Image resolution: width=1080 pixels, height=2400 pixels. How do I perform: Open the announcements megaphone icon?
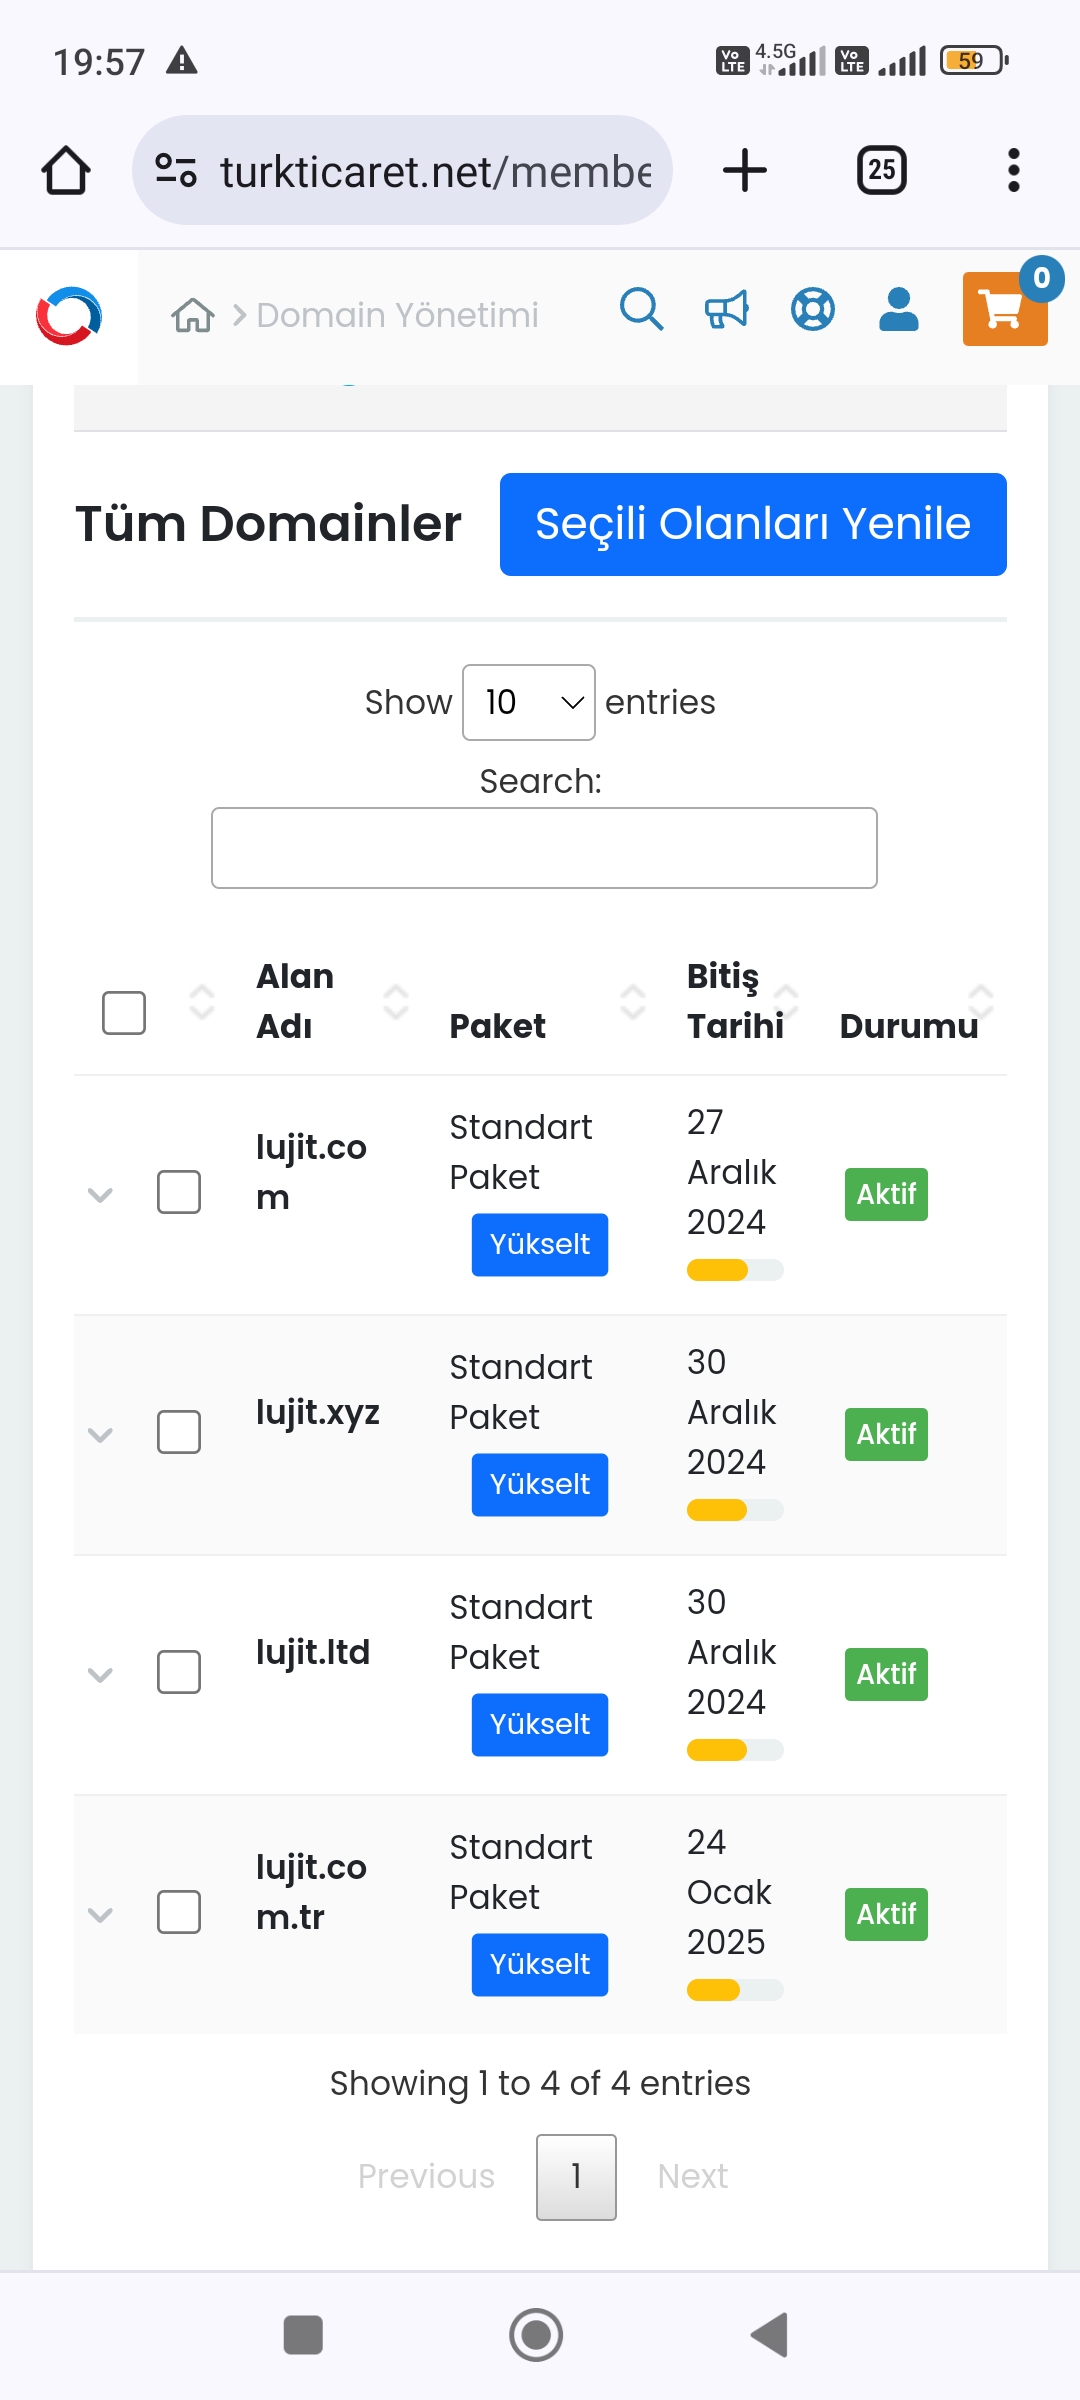pyautogui.click(x=727, y=310)
